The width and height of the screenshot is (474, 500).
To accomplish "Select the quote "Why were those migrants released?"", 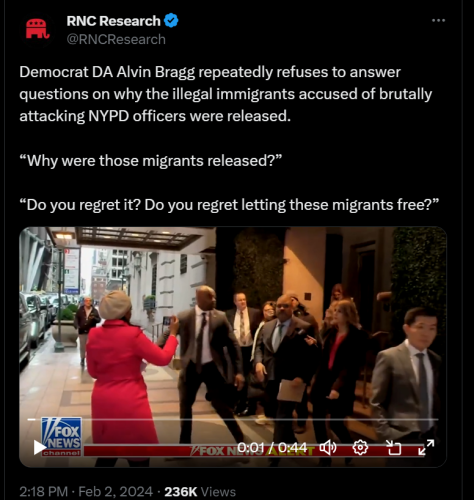I will click(x=151, y=161).
